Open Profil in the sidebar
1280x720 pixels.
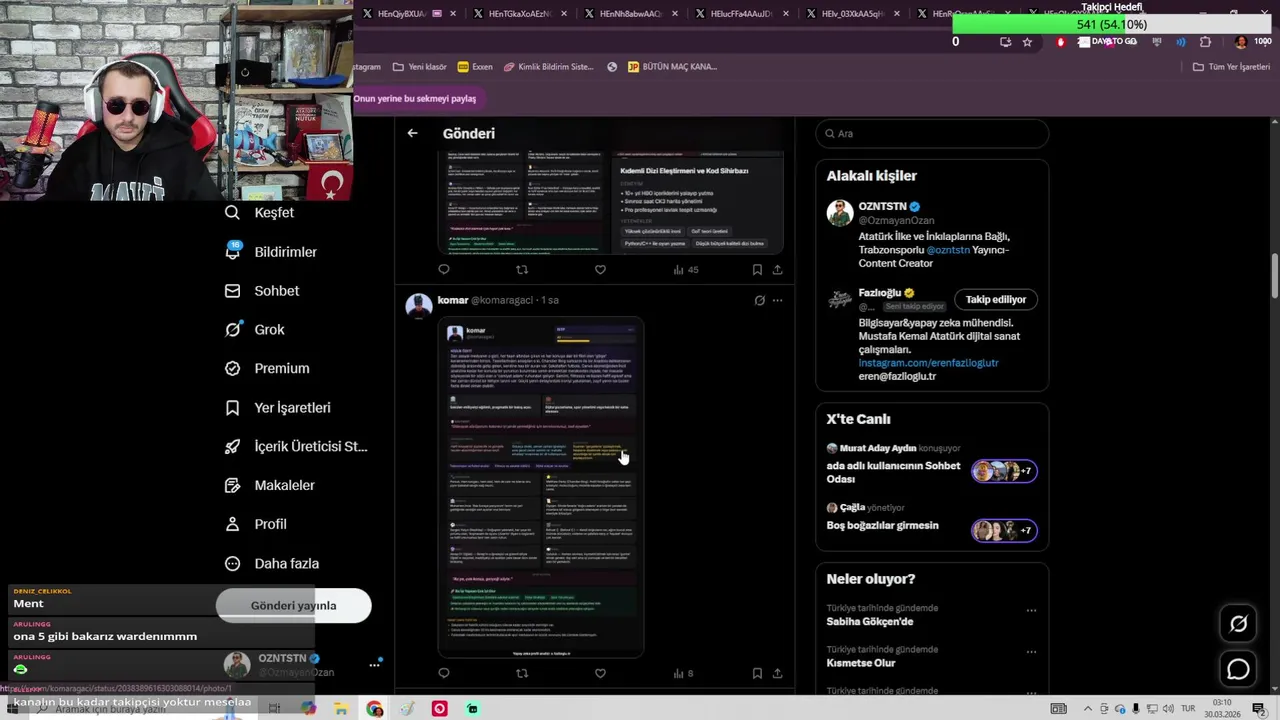256,524
